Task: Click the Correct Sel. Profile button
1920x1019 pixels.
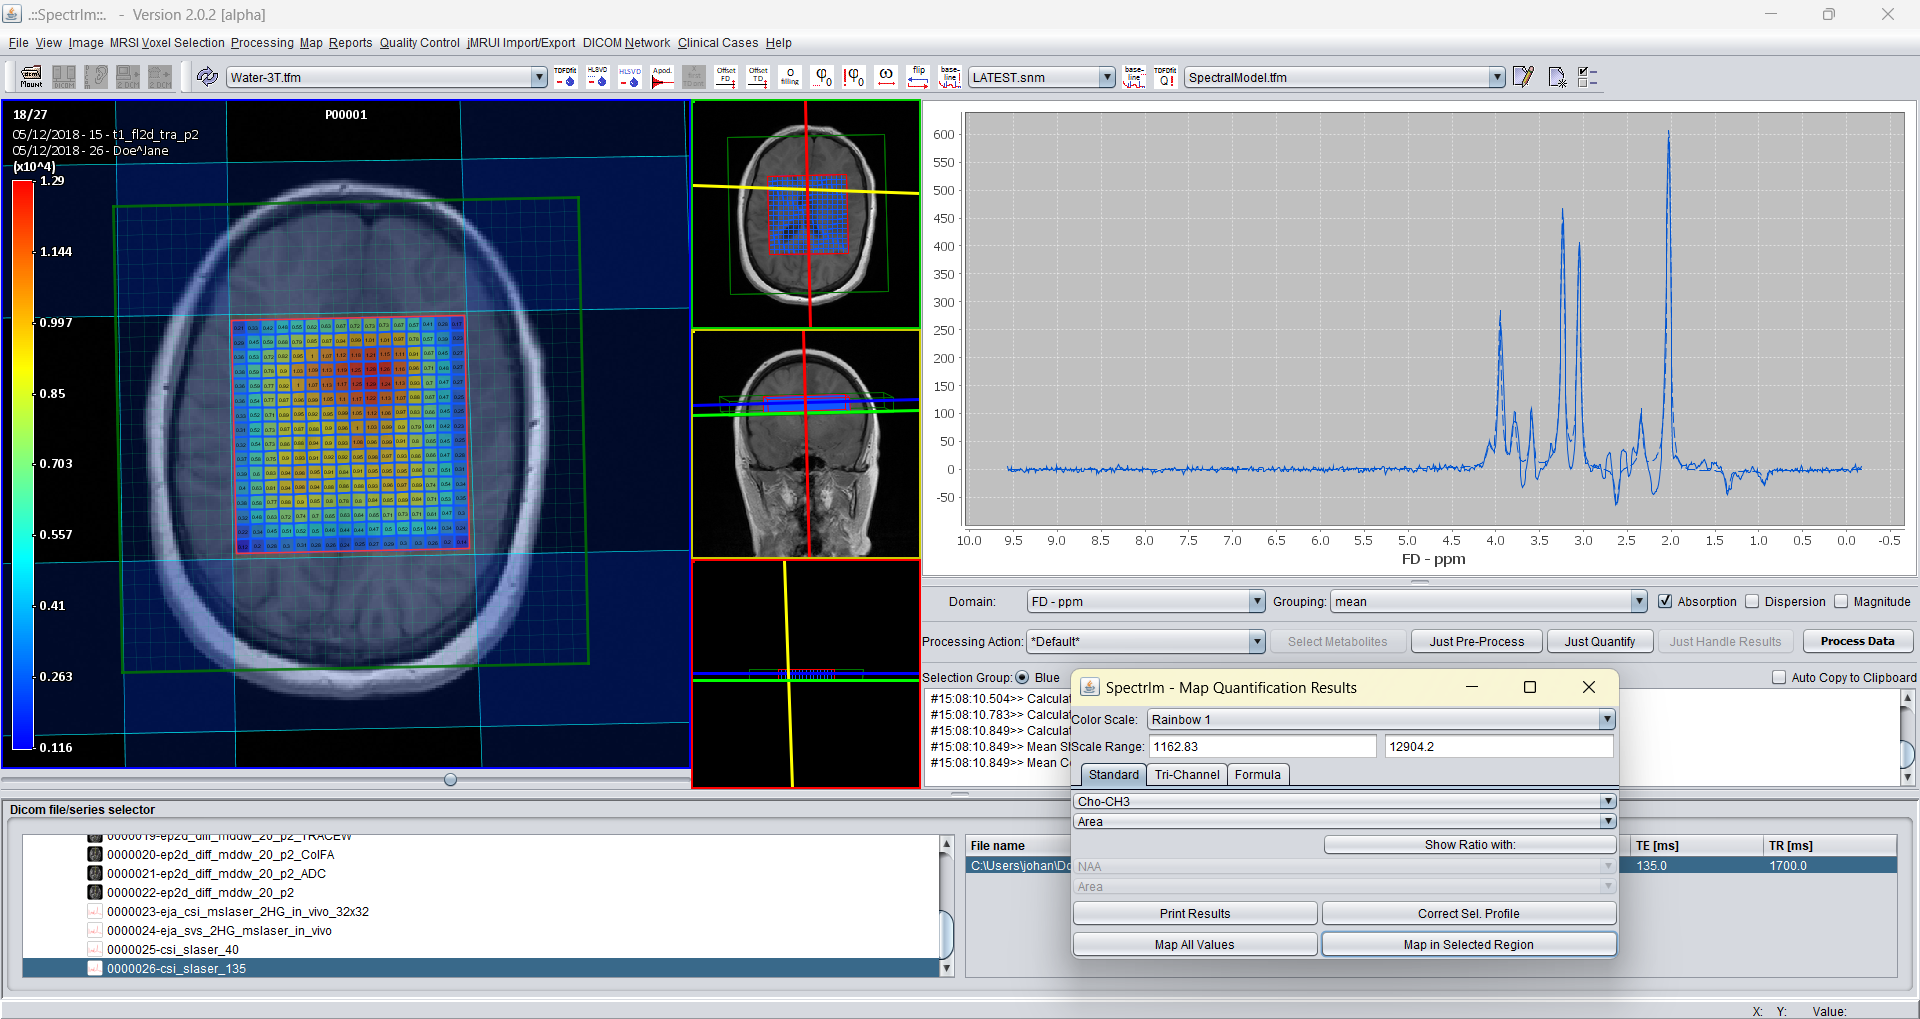Action: [x=1468, y=913]
